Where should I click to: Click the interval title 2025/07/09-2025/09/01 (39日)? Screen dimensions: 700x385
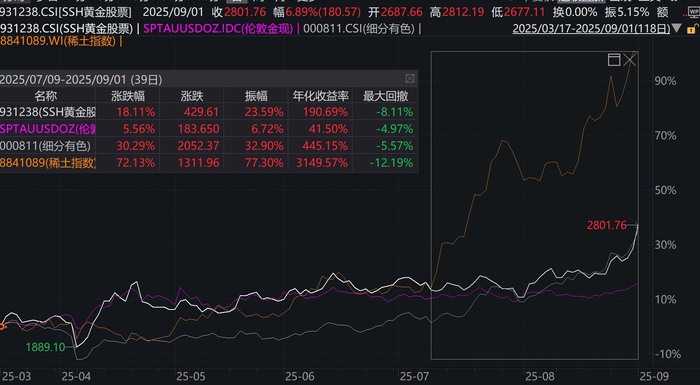pyautogui.click(x=81, y=80)
